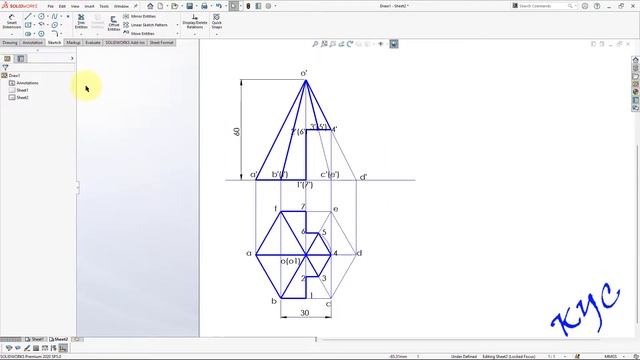Open the Insert menu
The width and height of the screenshot is (640, 360).
(x=89, y=6)
